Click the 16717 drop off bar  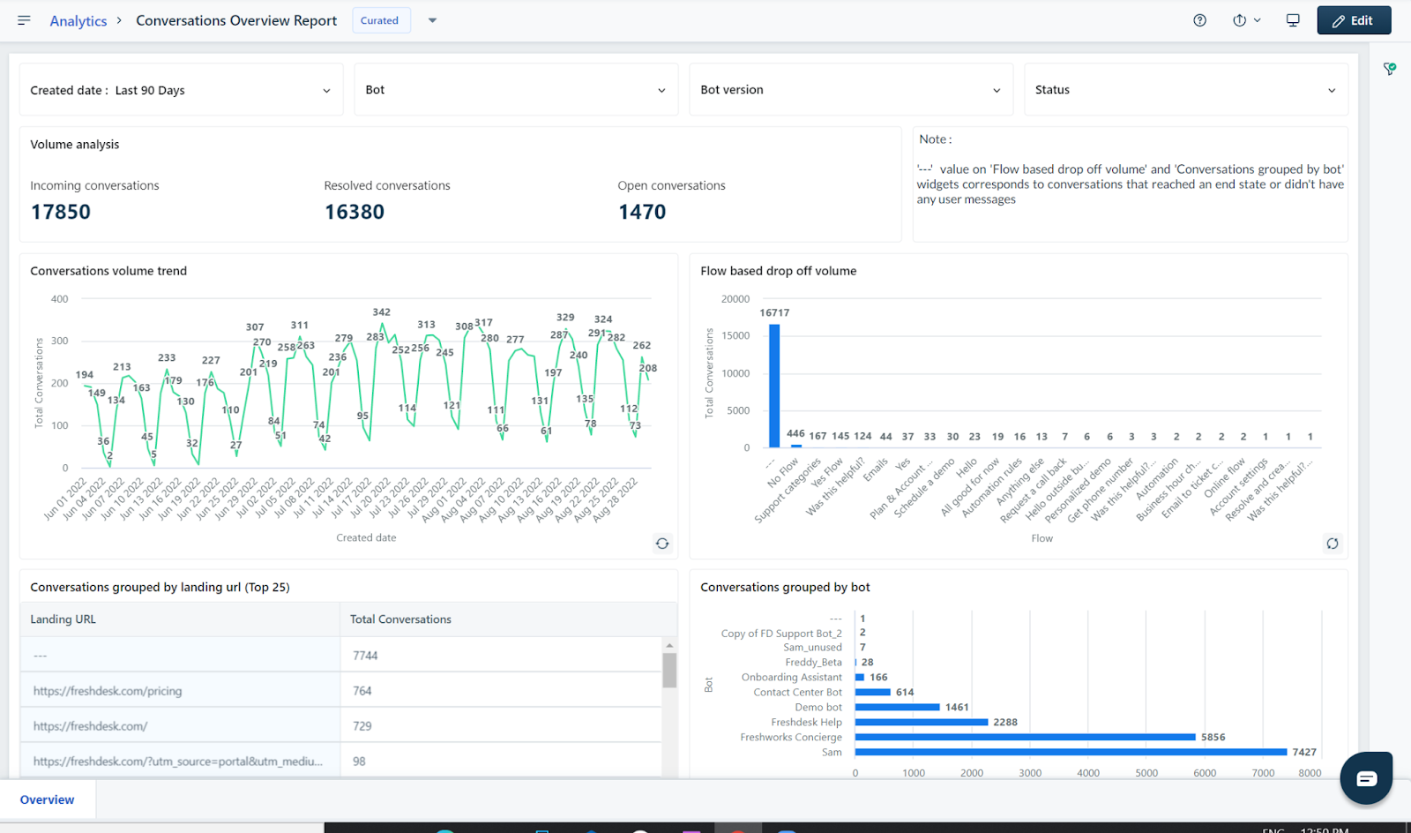(x=774, y=386)
